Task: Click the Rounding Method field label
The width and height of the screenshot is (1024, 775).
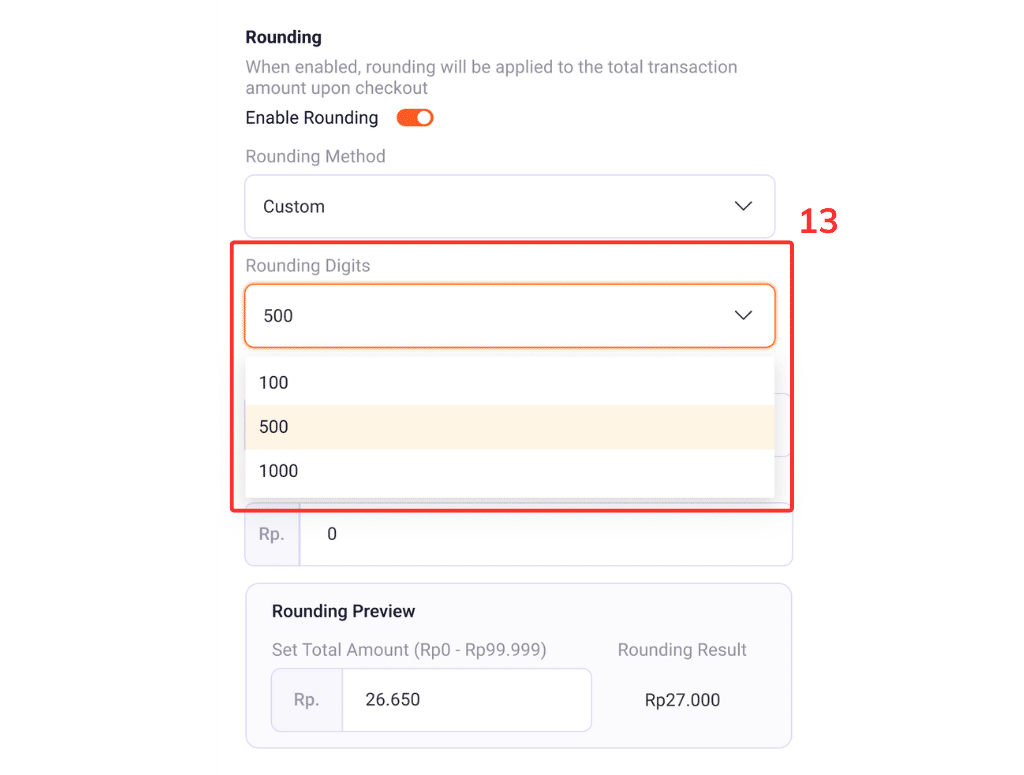Action: (315, 157)
